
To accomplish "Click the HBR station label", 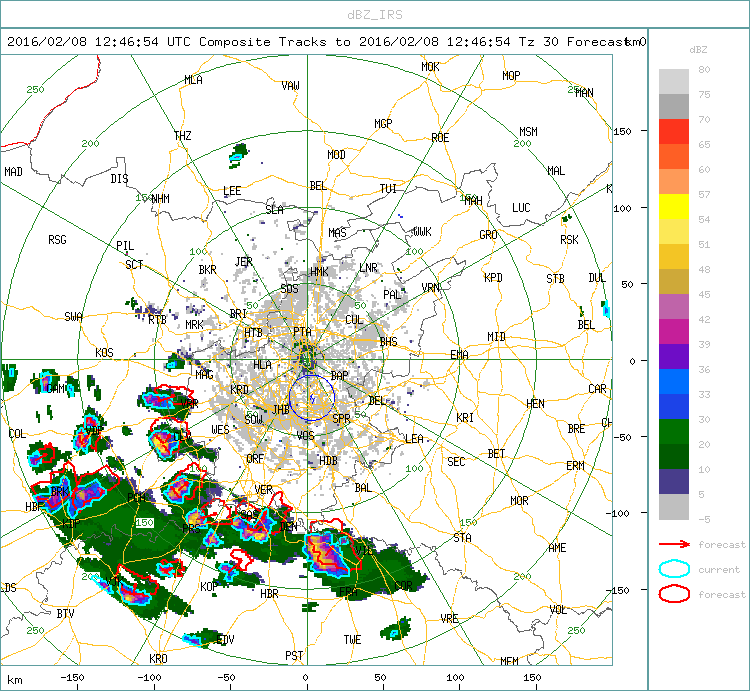I will (269, 593).
